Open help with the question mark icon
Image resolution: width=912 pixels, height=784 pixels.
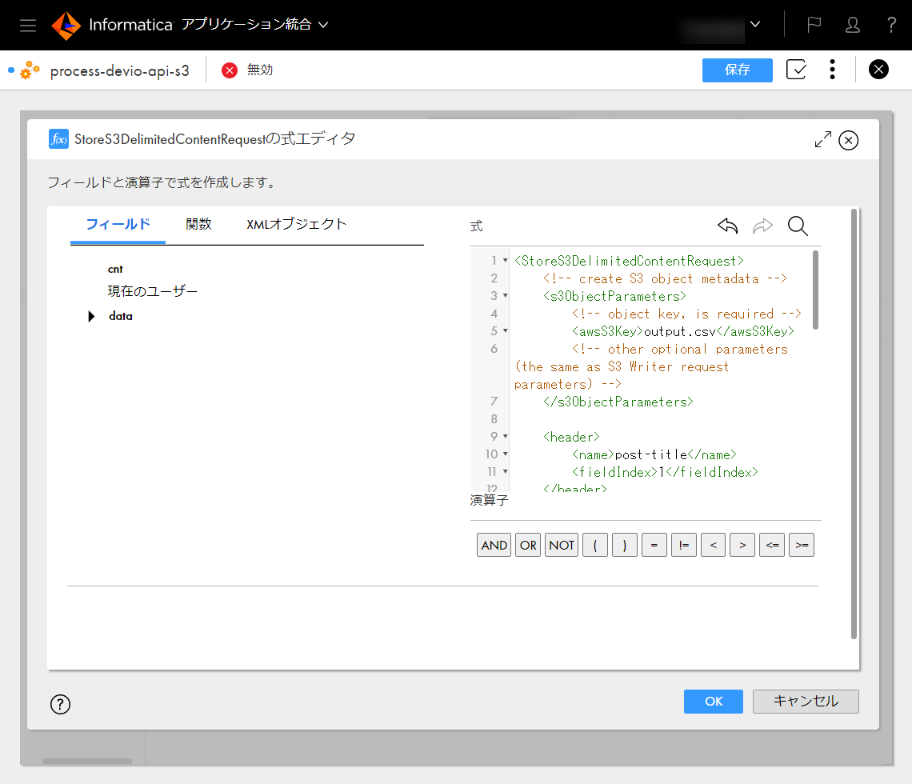click(892, 25)
